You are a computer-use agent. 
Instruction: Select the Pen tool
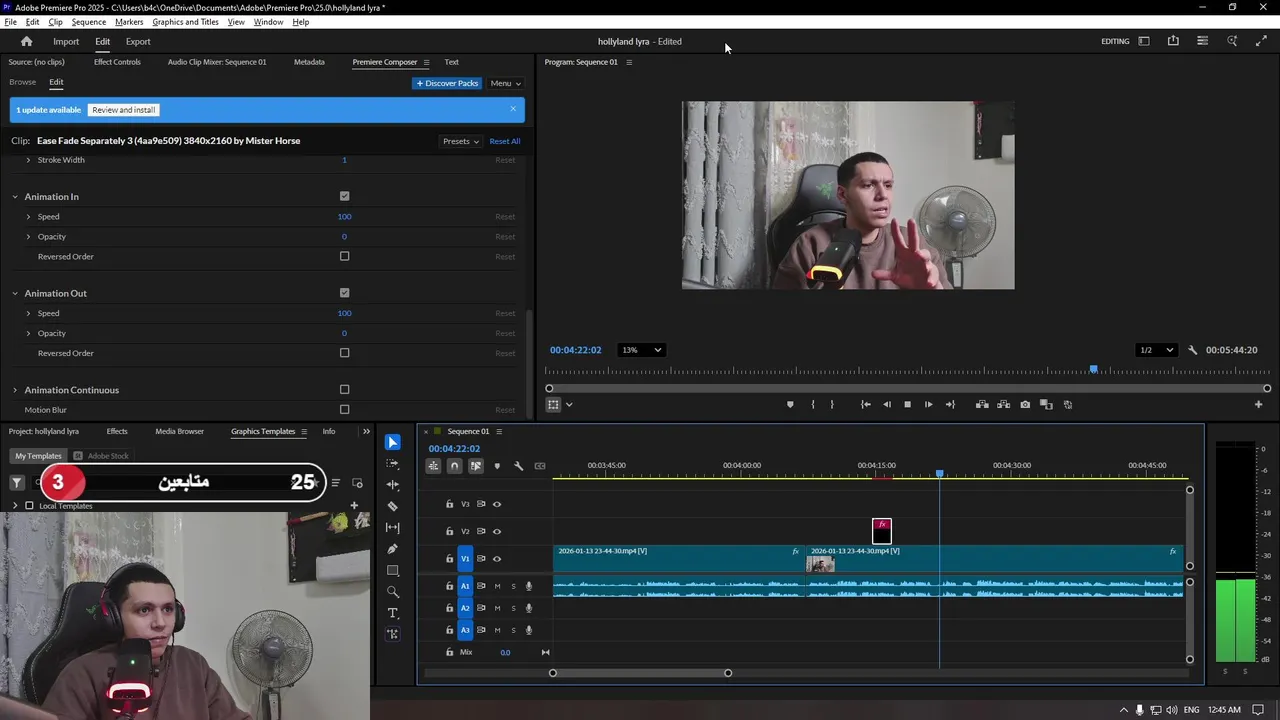coord(393,549)
